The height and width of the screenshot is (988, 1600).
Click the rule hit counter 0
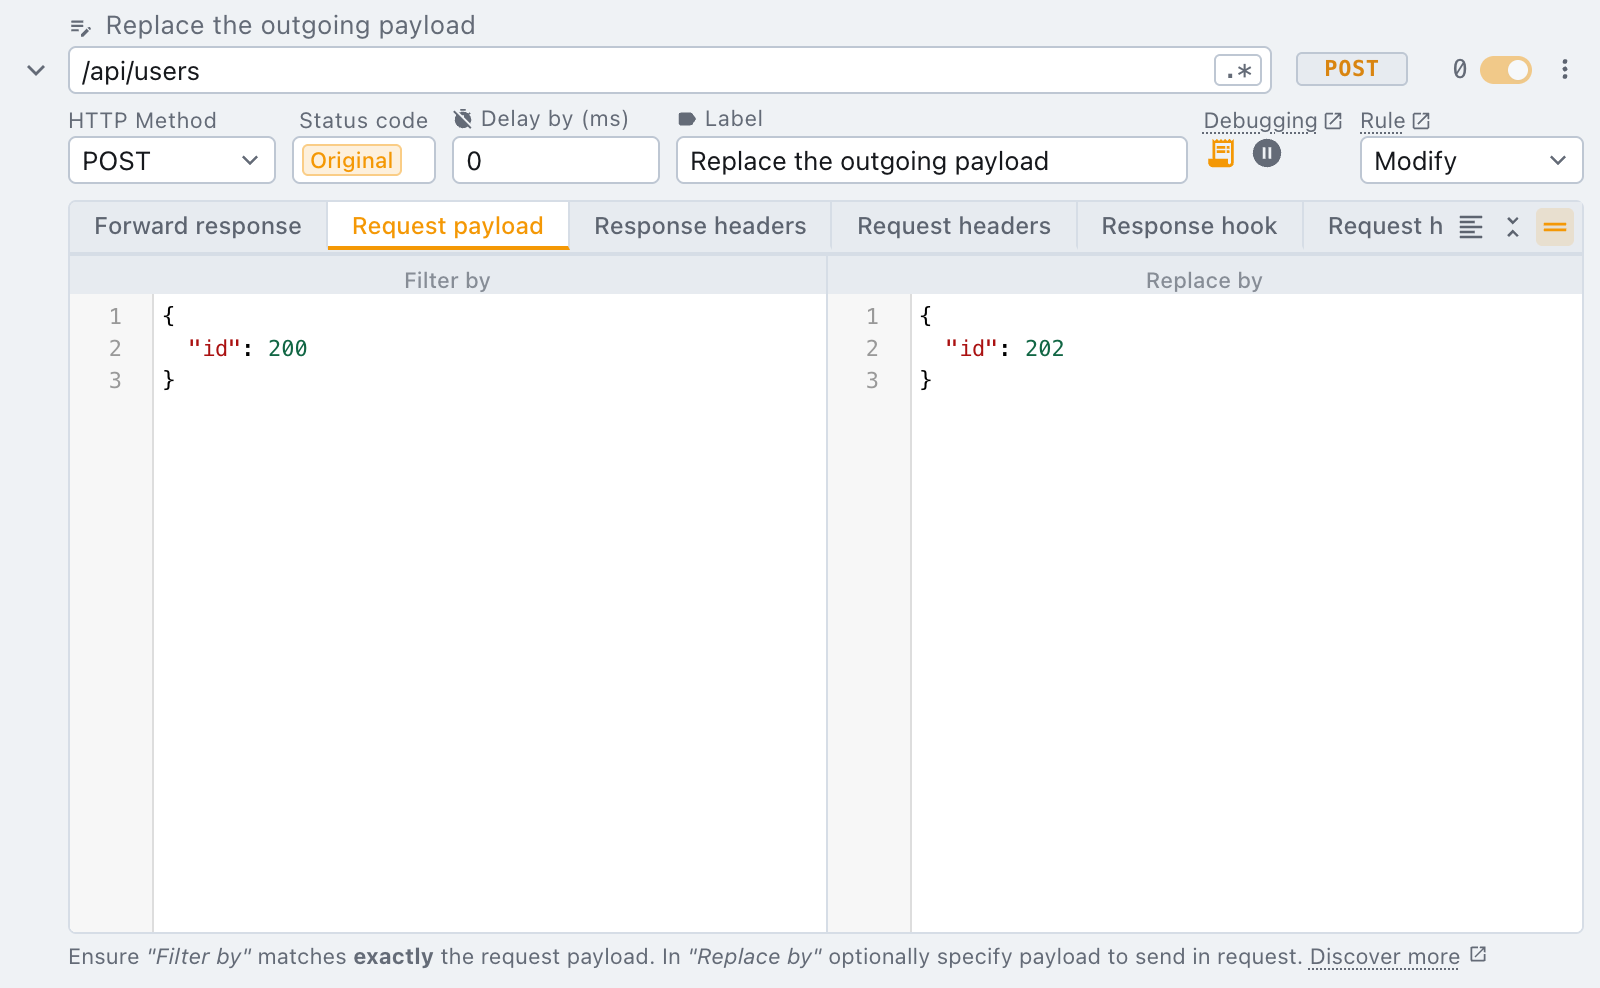[1460, 69]
